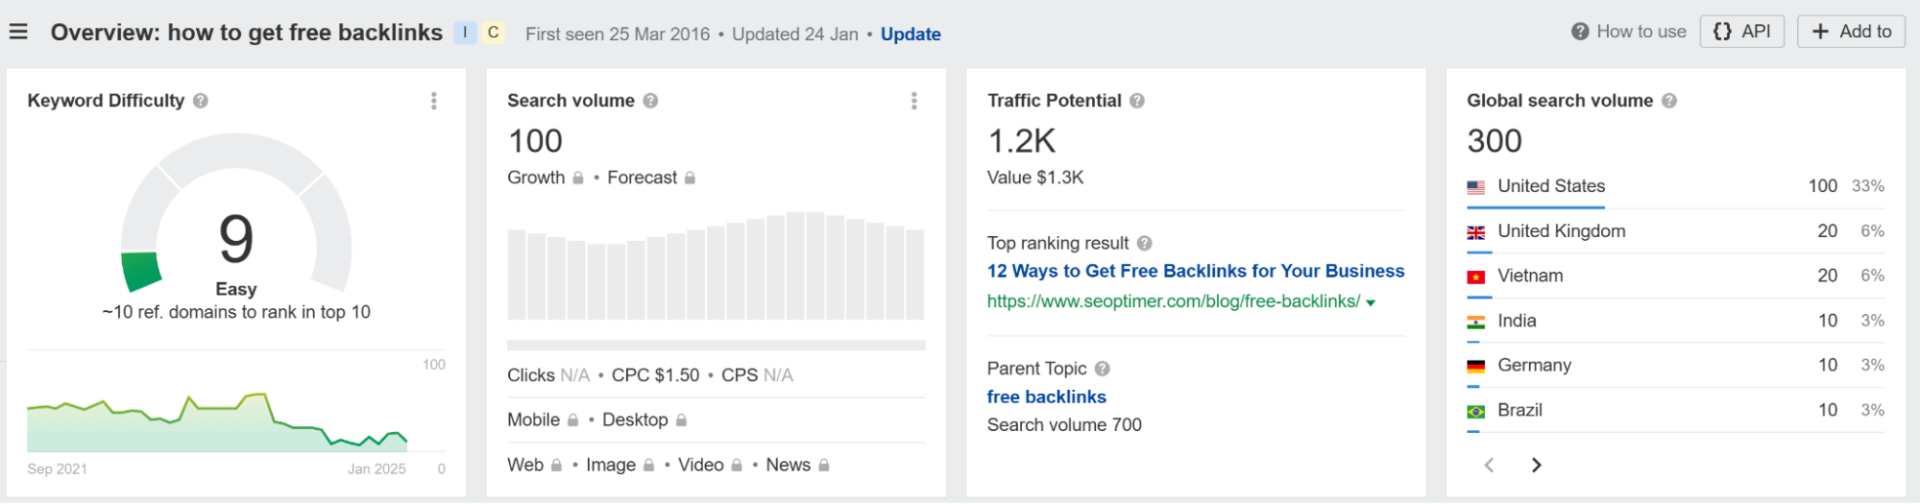
Task: Click the Top ranking result help icon
Action: [x=1145, y=243]
